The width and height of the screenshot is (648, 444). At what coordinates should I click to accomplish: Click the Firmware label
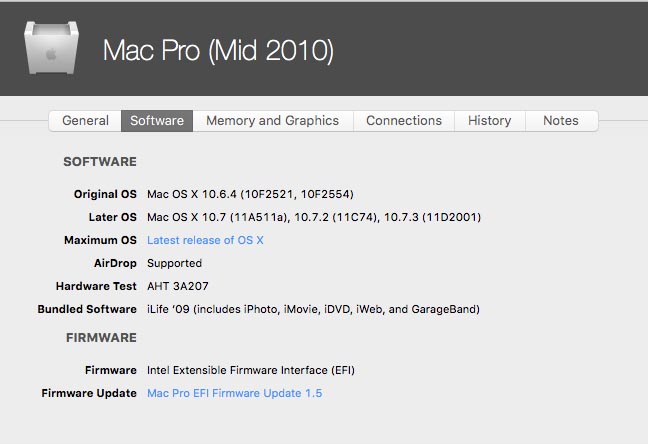coord(110,370)
